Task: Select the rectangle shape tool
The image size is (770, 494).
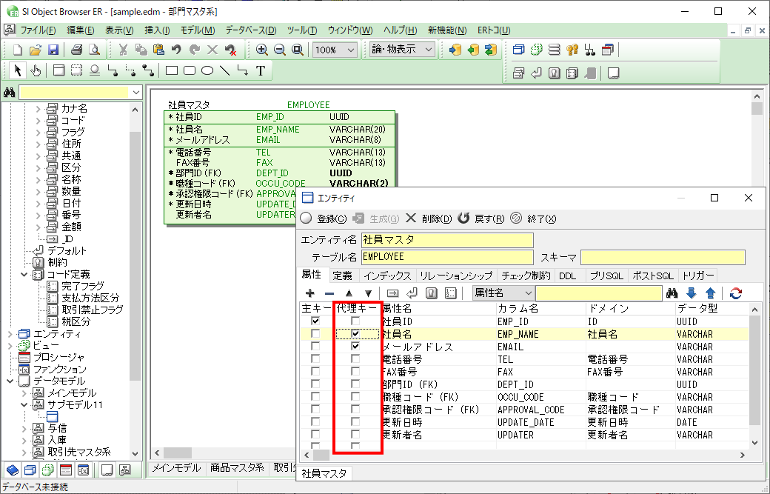Action: pos(172,71)
